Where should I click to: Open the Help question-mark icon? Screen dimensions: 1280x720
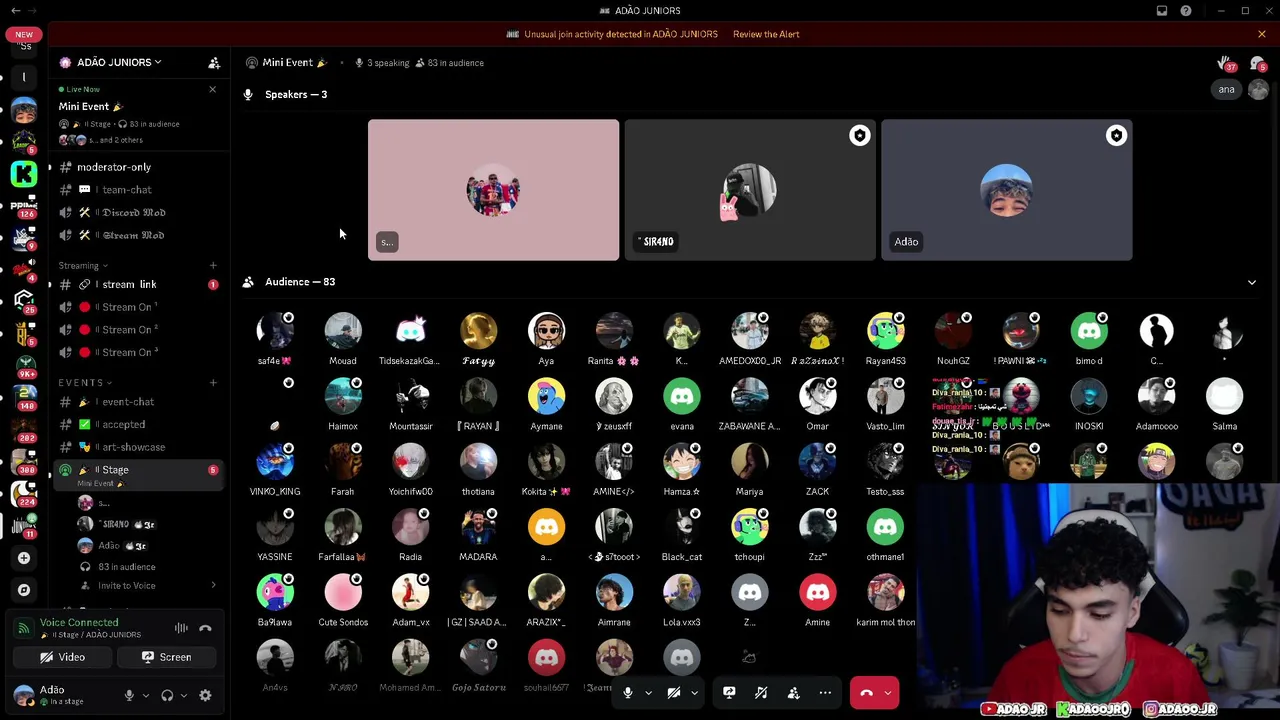1186,11
